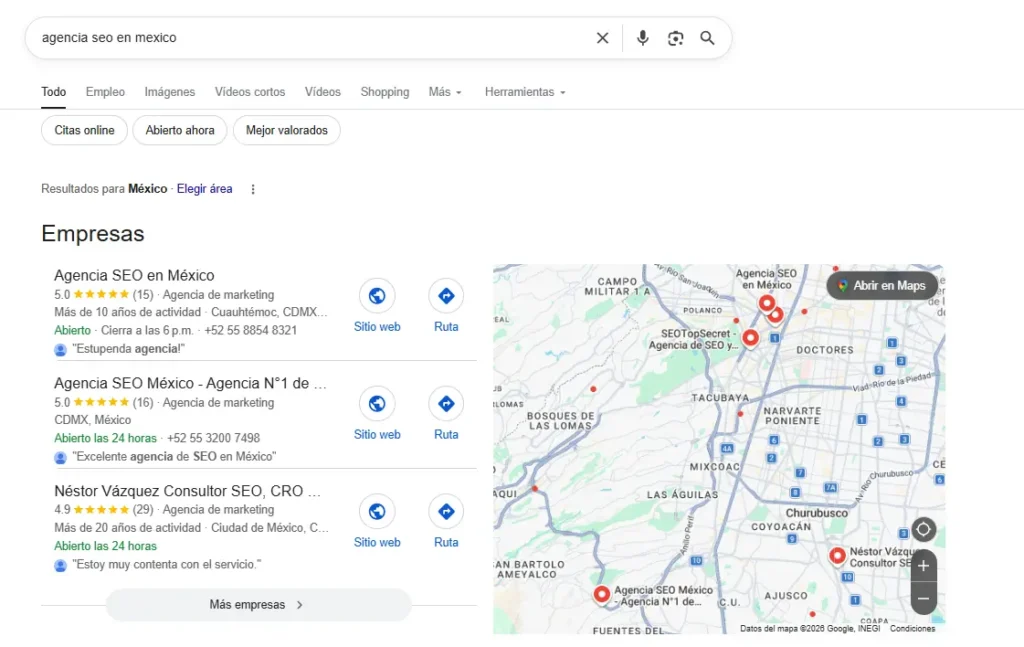Open Sitio web globe for Néstor Vázquez

point(377,511)
